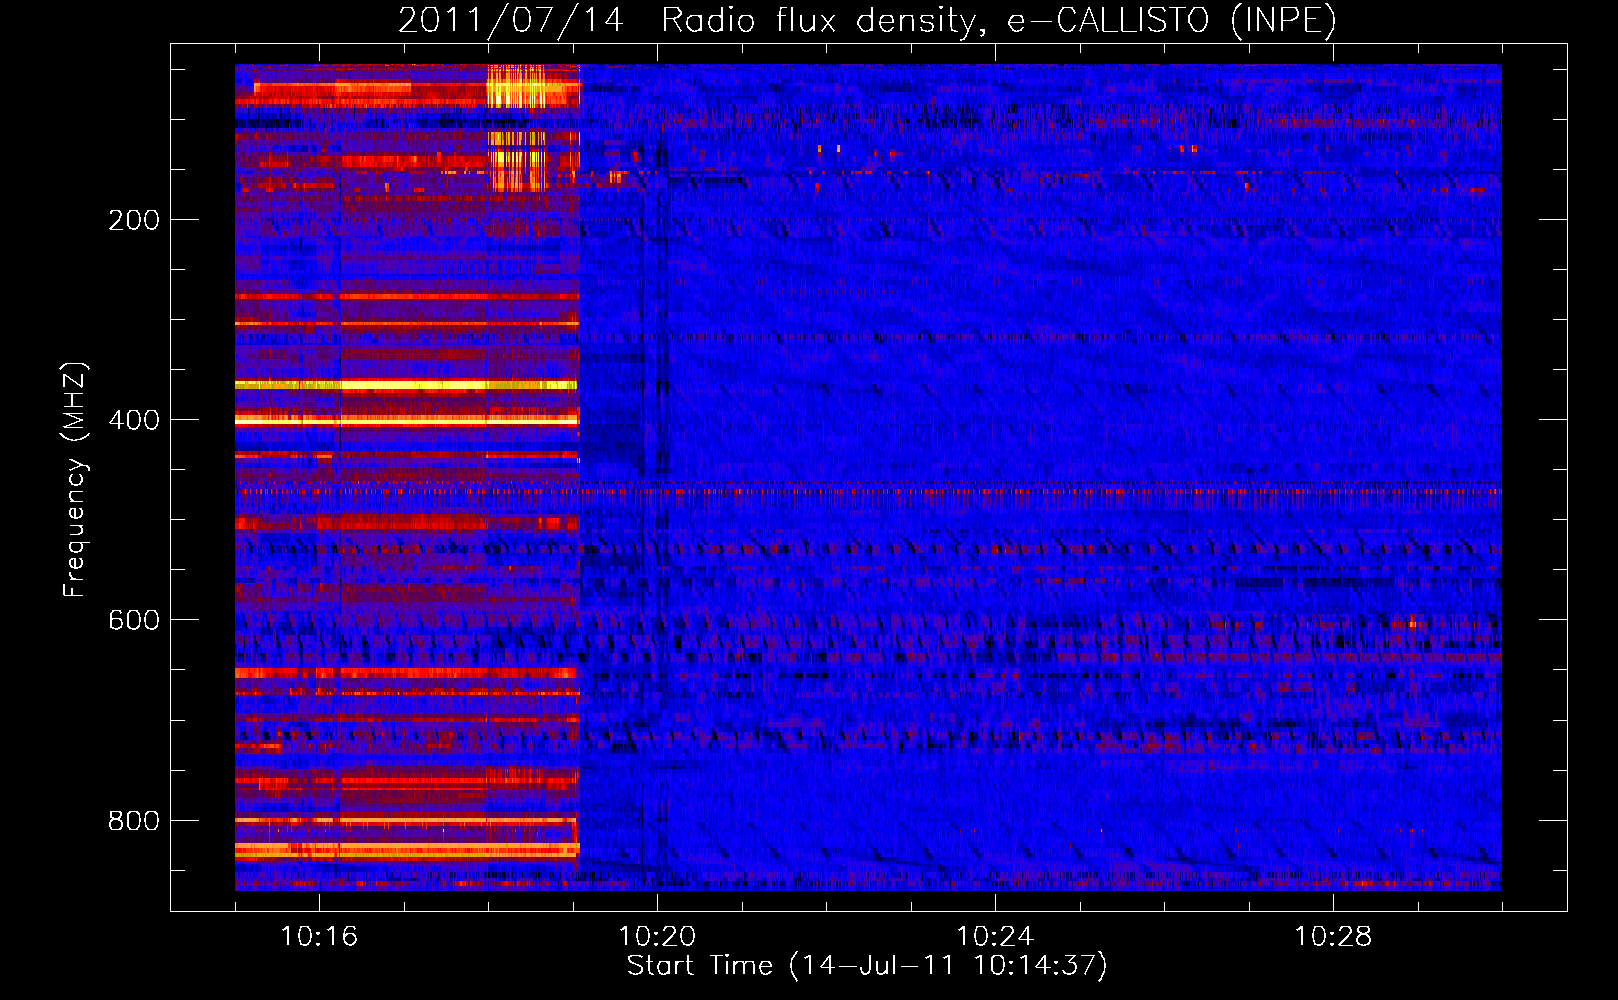The width and height of the screenshot is (1618, 1000).
Task: Select the 'Frequency (MHZ)' y-axis label
Action: 75,480
